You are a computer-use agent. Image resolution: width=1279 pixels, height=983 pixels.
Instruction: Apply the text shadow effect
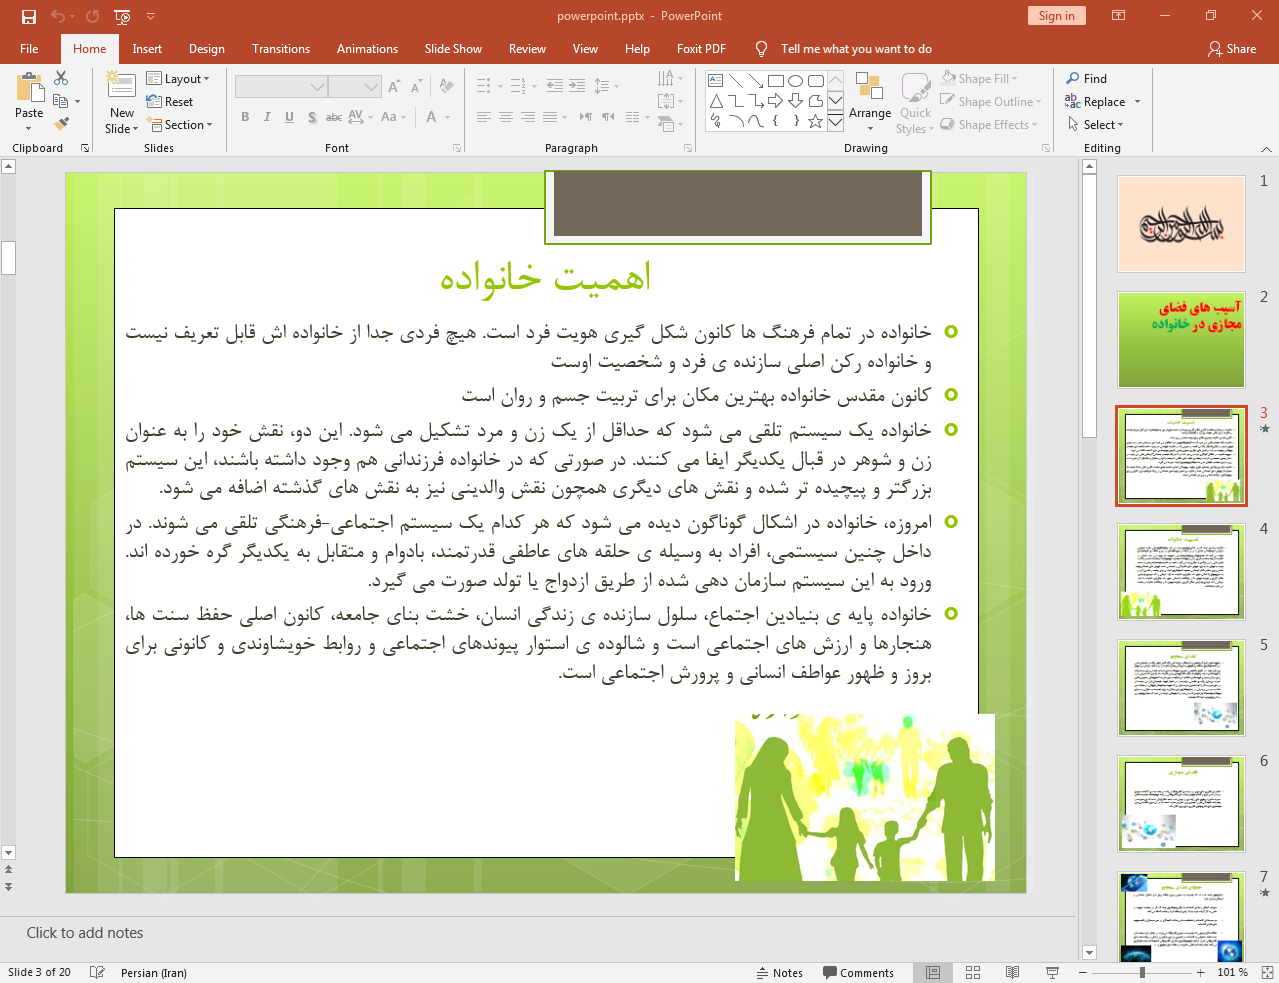[312, 117]
